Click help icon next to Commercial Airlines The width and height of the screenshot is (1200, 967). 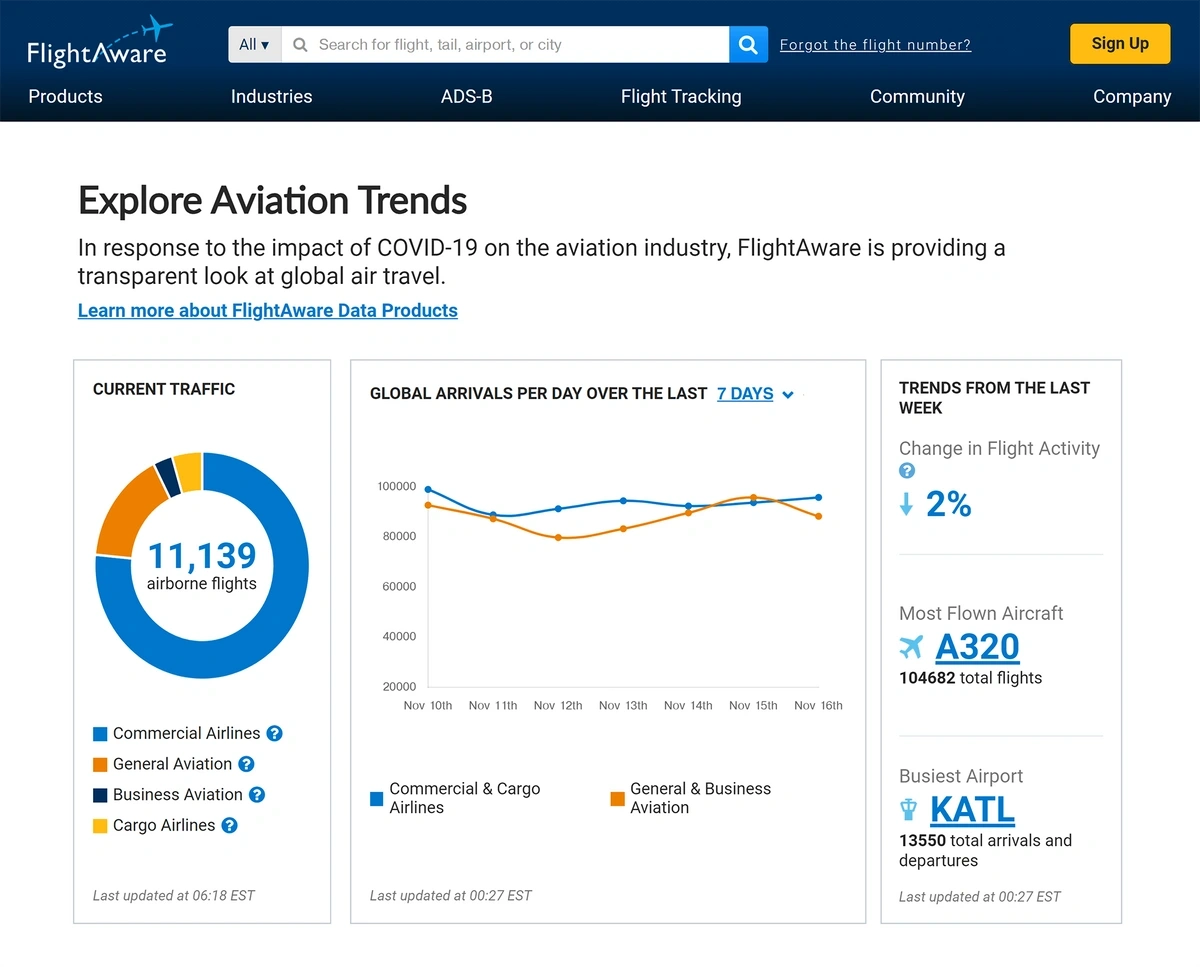pyautogui.click(x=275, y=733)
